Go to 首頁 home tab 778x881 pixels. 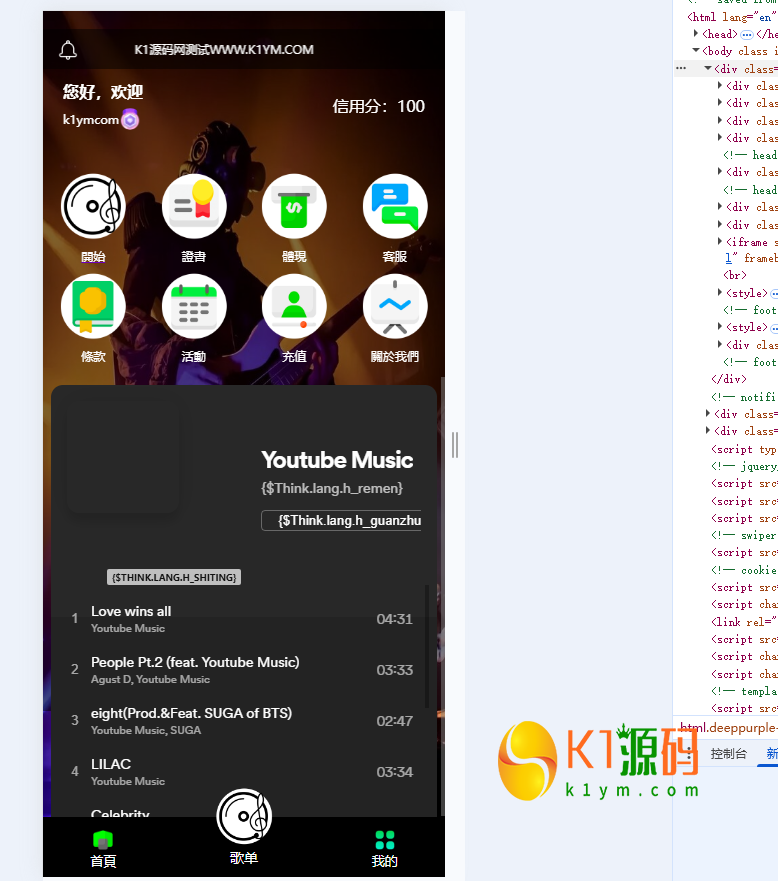103,849
